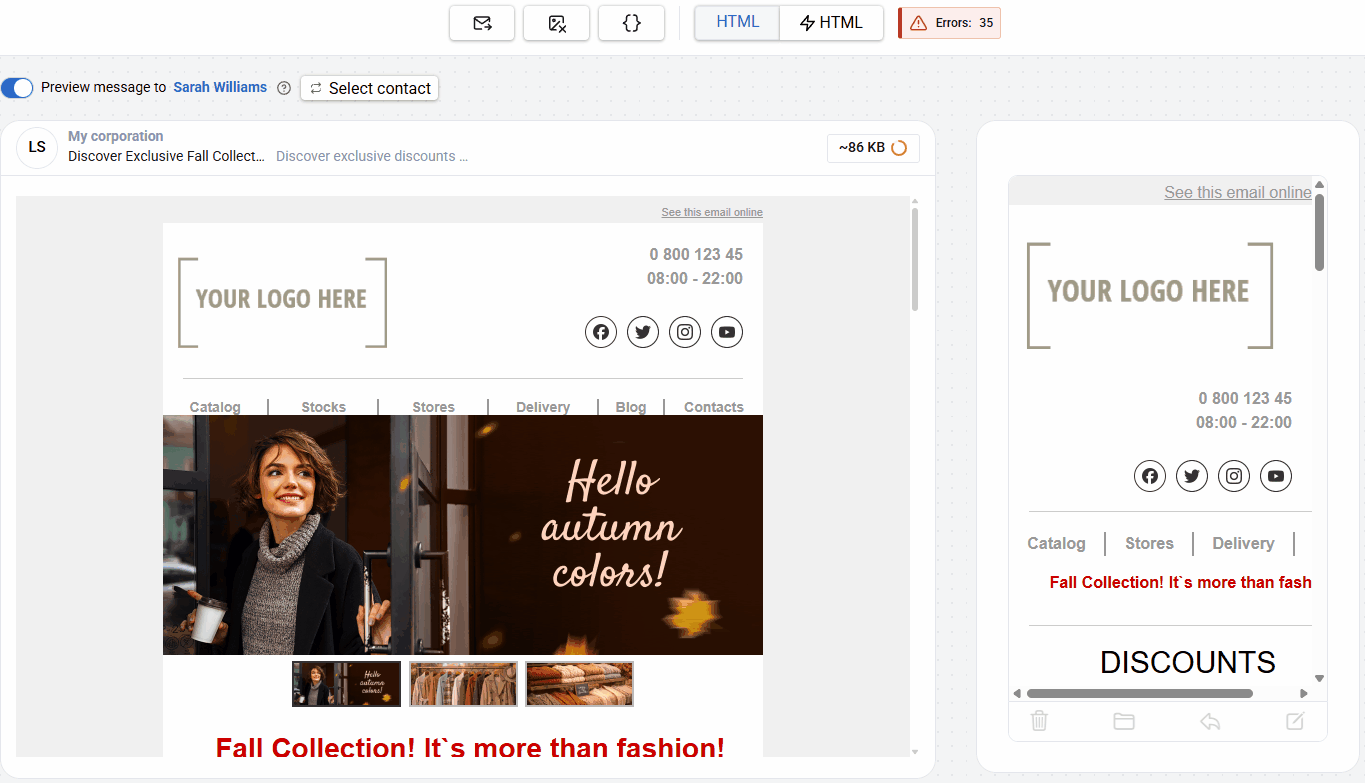This screenshot has width=1365, height=783.
Task: Click the Discover Exclusive Fall Collect subject line
Action: click(166, 156)
